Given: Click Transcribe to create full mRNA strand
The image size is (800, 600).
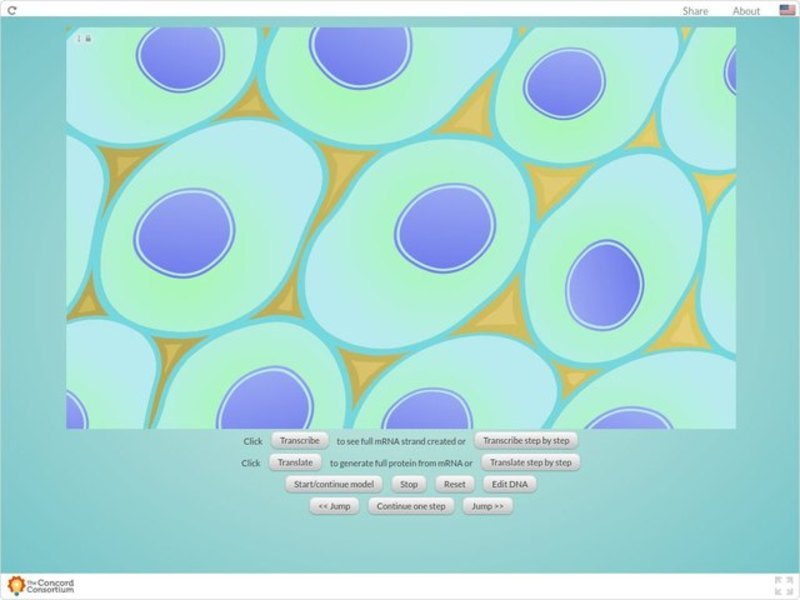Looking at the screenshot, I should (x=299, y=439).
